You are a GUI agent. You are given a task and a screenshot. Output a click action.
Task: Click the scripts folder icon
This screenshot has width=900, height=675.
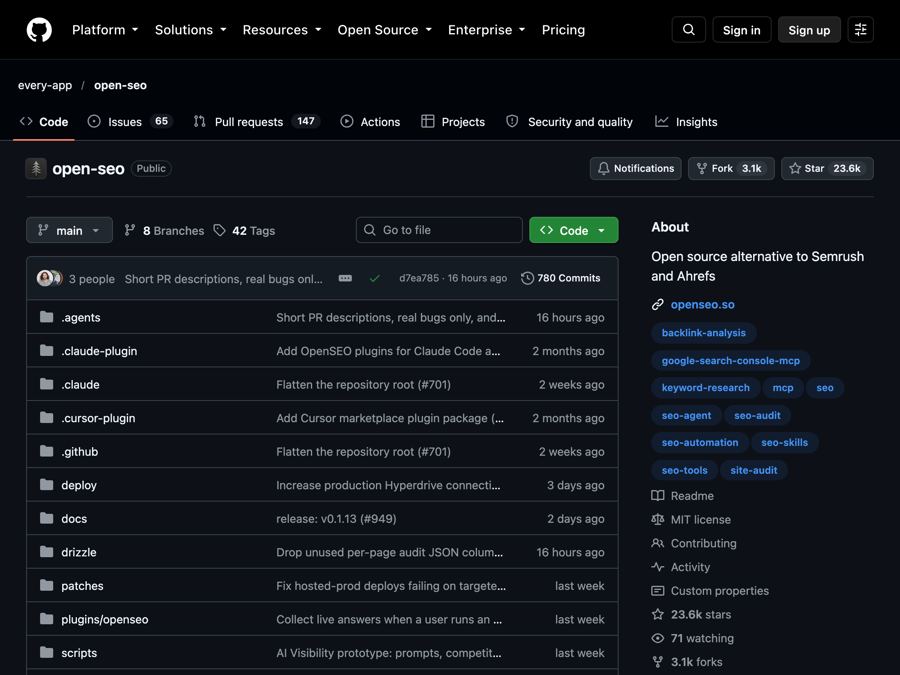click(46, 653)
